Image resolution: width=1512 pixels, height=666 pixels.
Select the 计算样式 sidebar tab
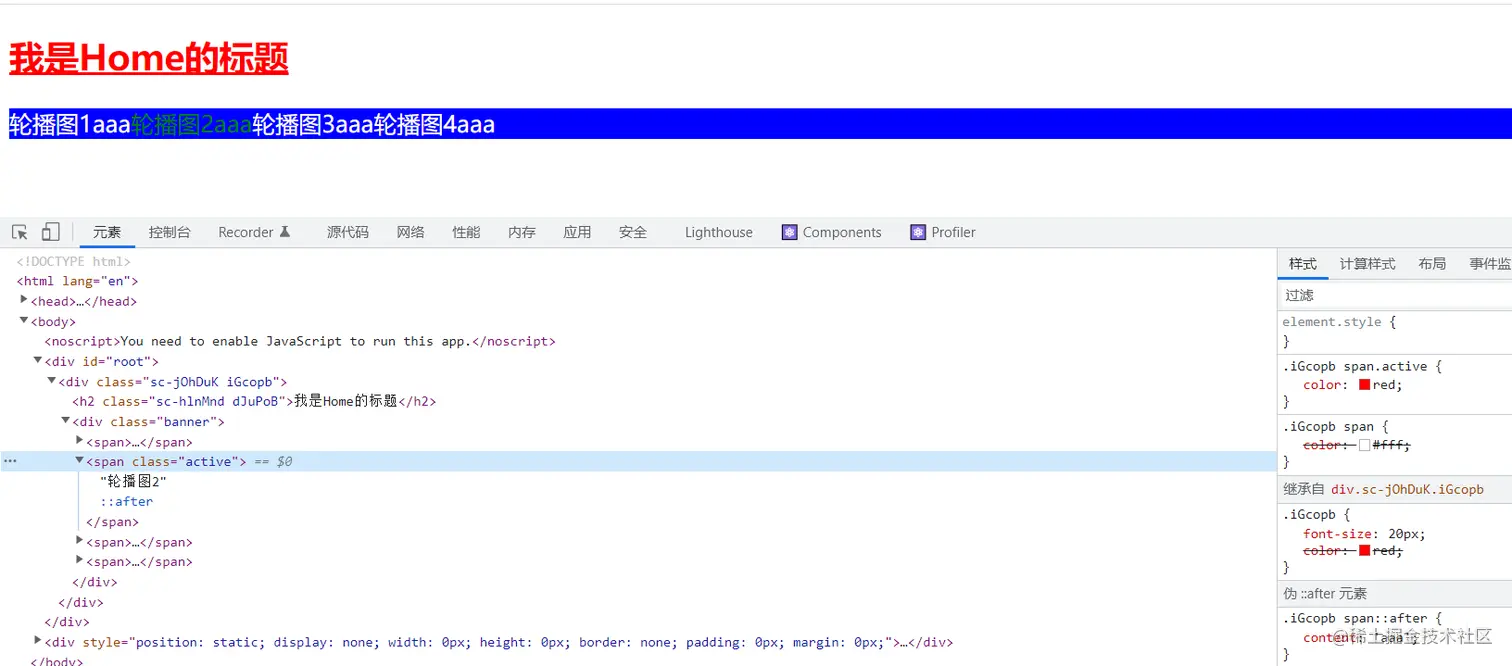click(1367, 264)
